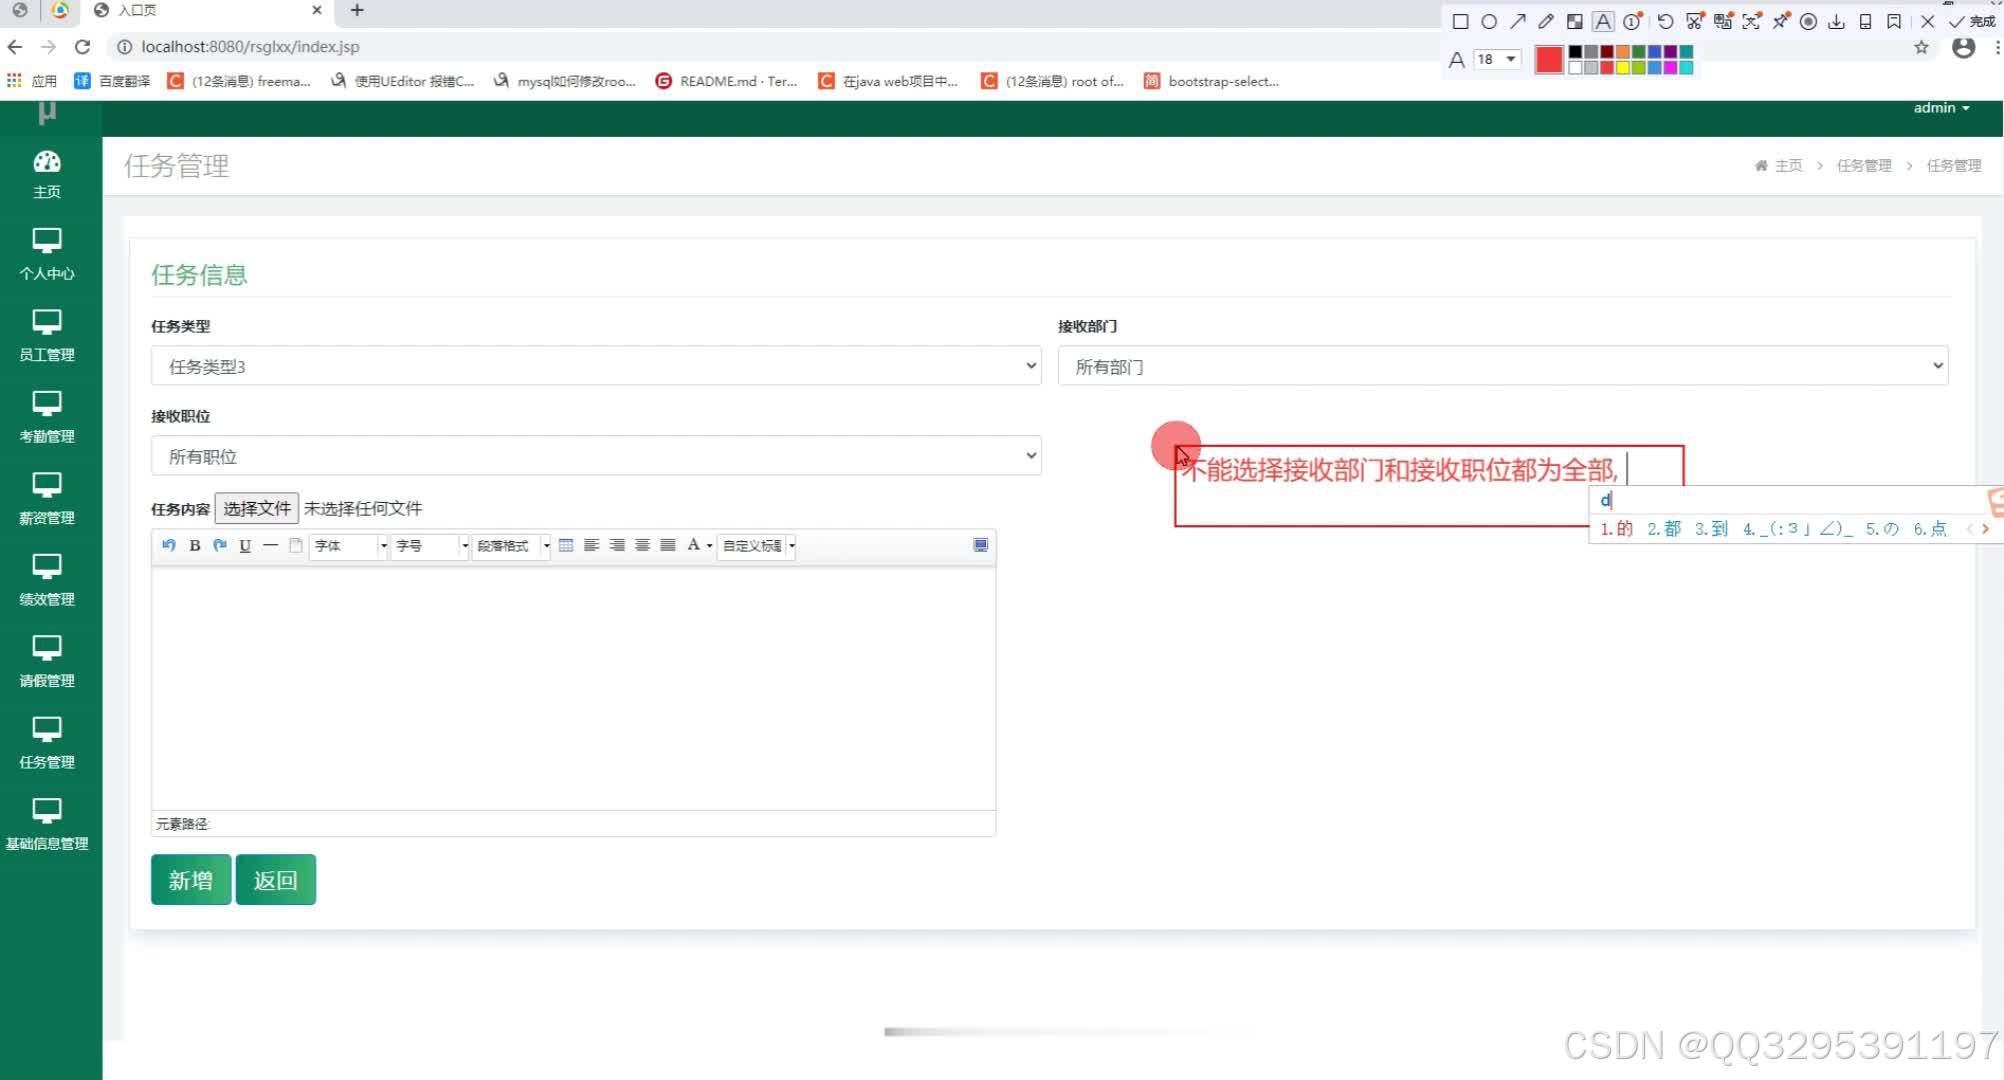Click the editor redo icon

pos(220,545)
